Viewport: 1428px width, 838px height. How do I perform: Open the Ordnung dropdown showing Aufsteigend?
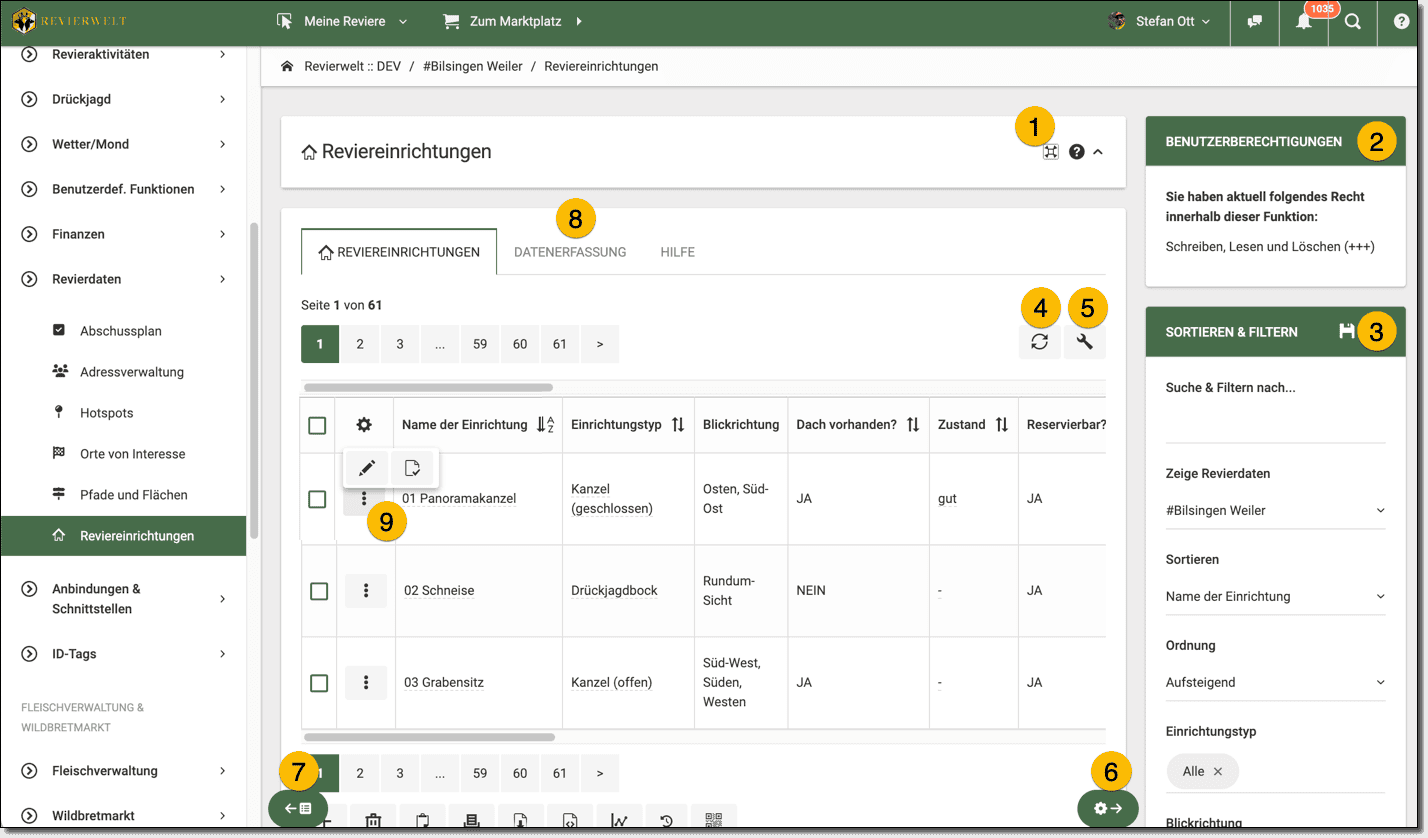[1275, 682]
